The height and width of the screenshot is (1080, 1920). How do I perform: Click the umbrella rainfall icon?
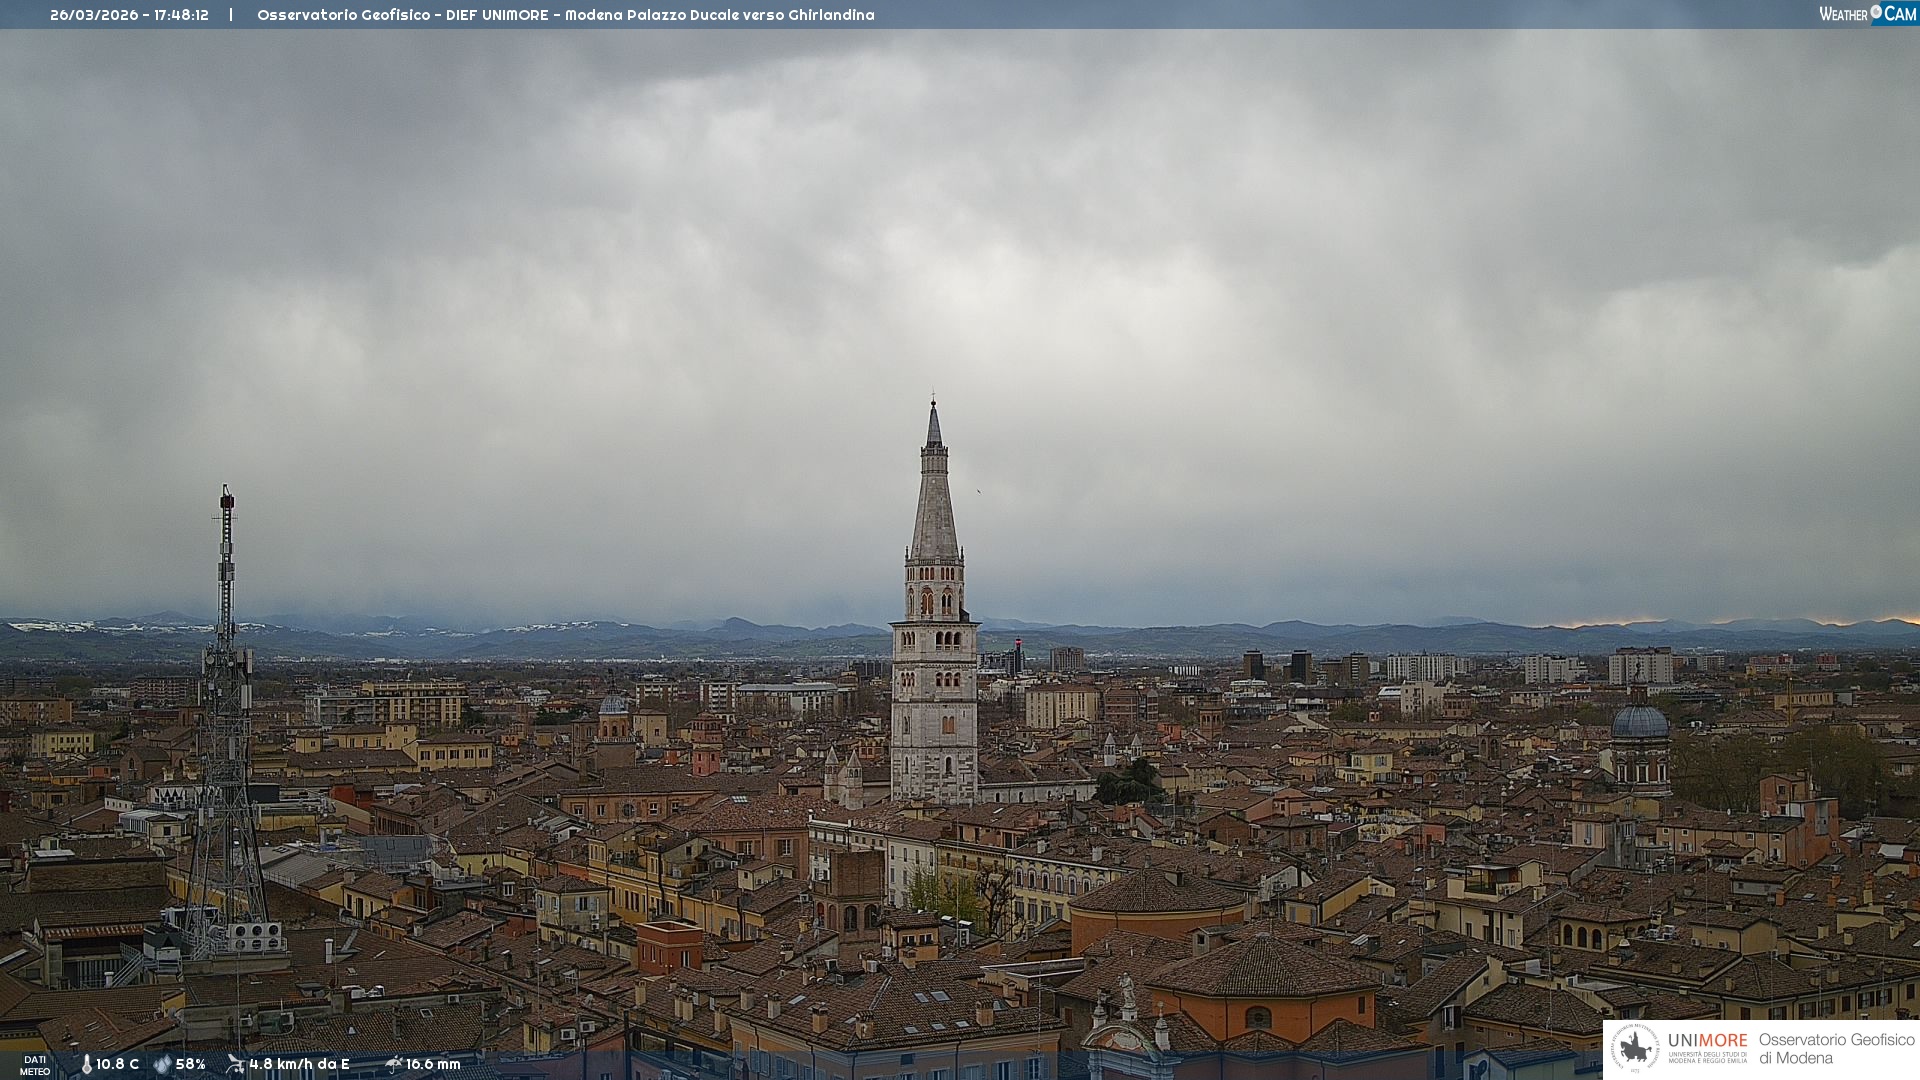[x=393, y=1064]
